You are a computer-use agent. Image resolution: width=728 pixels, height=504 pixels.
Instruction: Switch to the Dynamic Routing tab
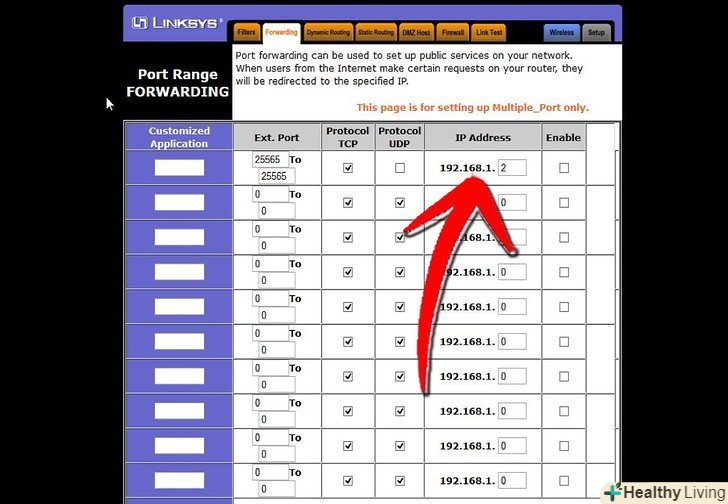(x=328, y=32)
